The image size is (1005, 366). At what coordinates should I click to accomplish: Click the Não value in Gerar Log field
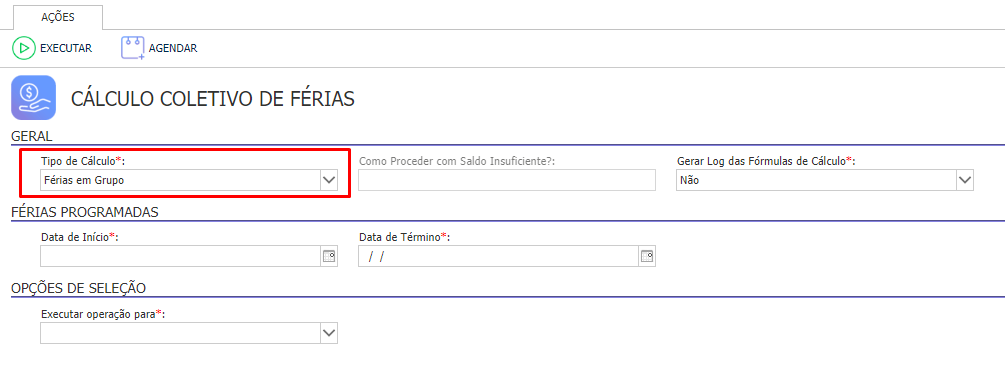(690, 181)
